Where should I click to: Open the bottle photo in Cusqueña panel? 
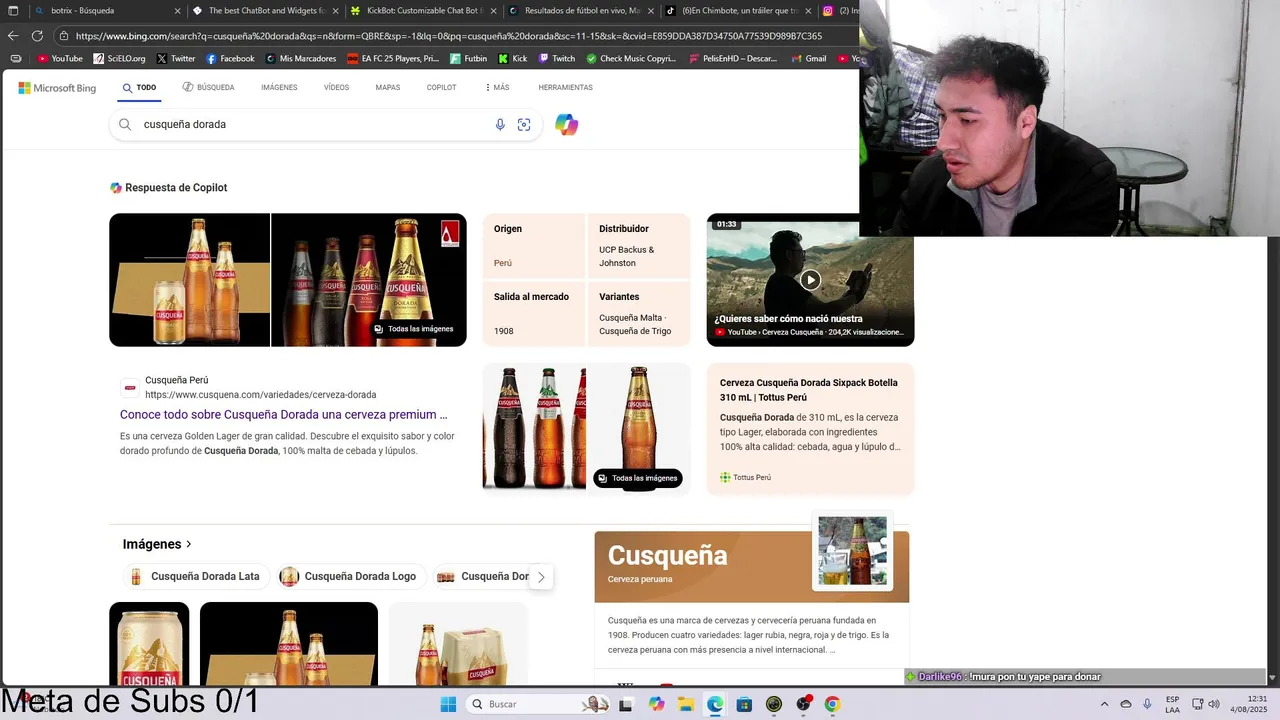[852, 550]
